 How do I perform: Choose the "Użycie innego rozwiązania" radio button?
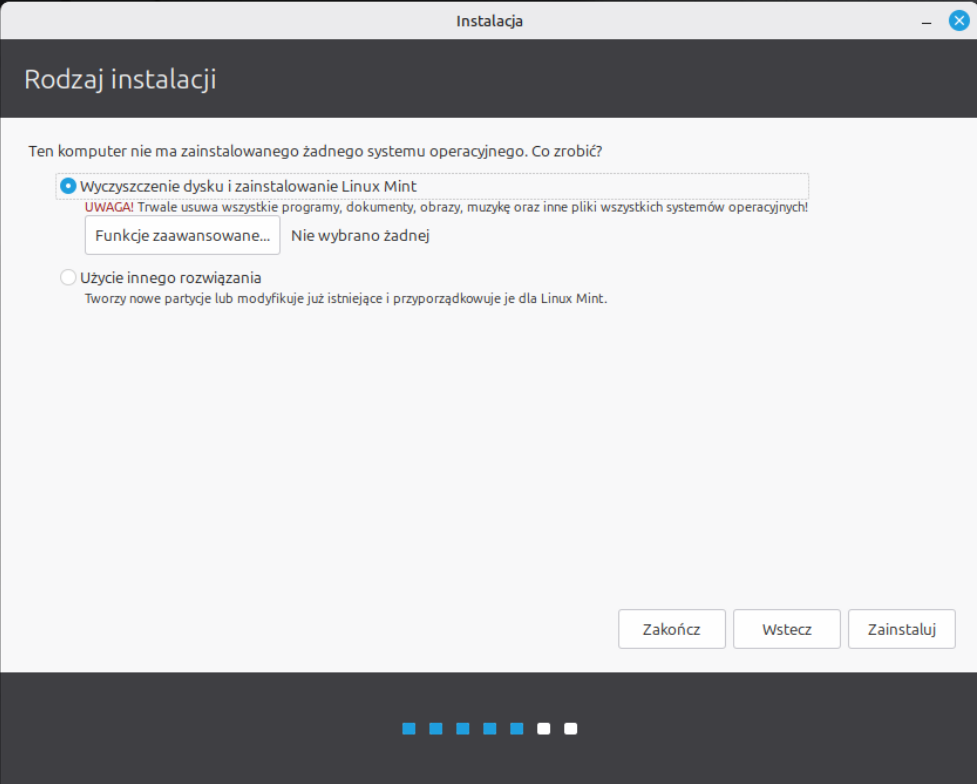point(68,277)
